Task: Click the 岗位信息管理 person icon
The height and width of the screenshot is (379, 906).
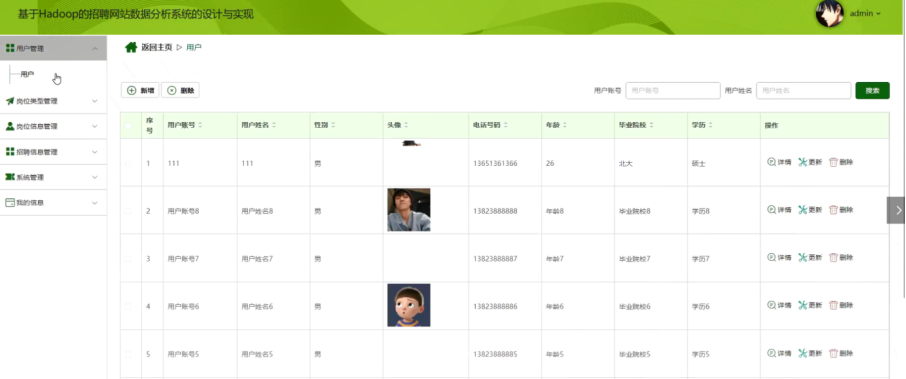Action: click(x=10, y=126)
